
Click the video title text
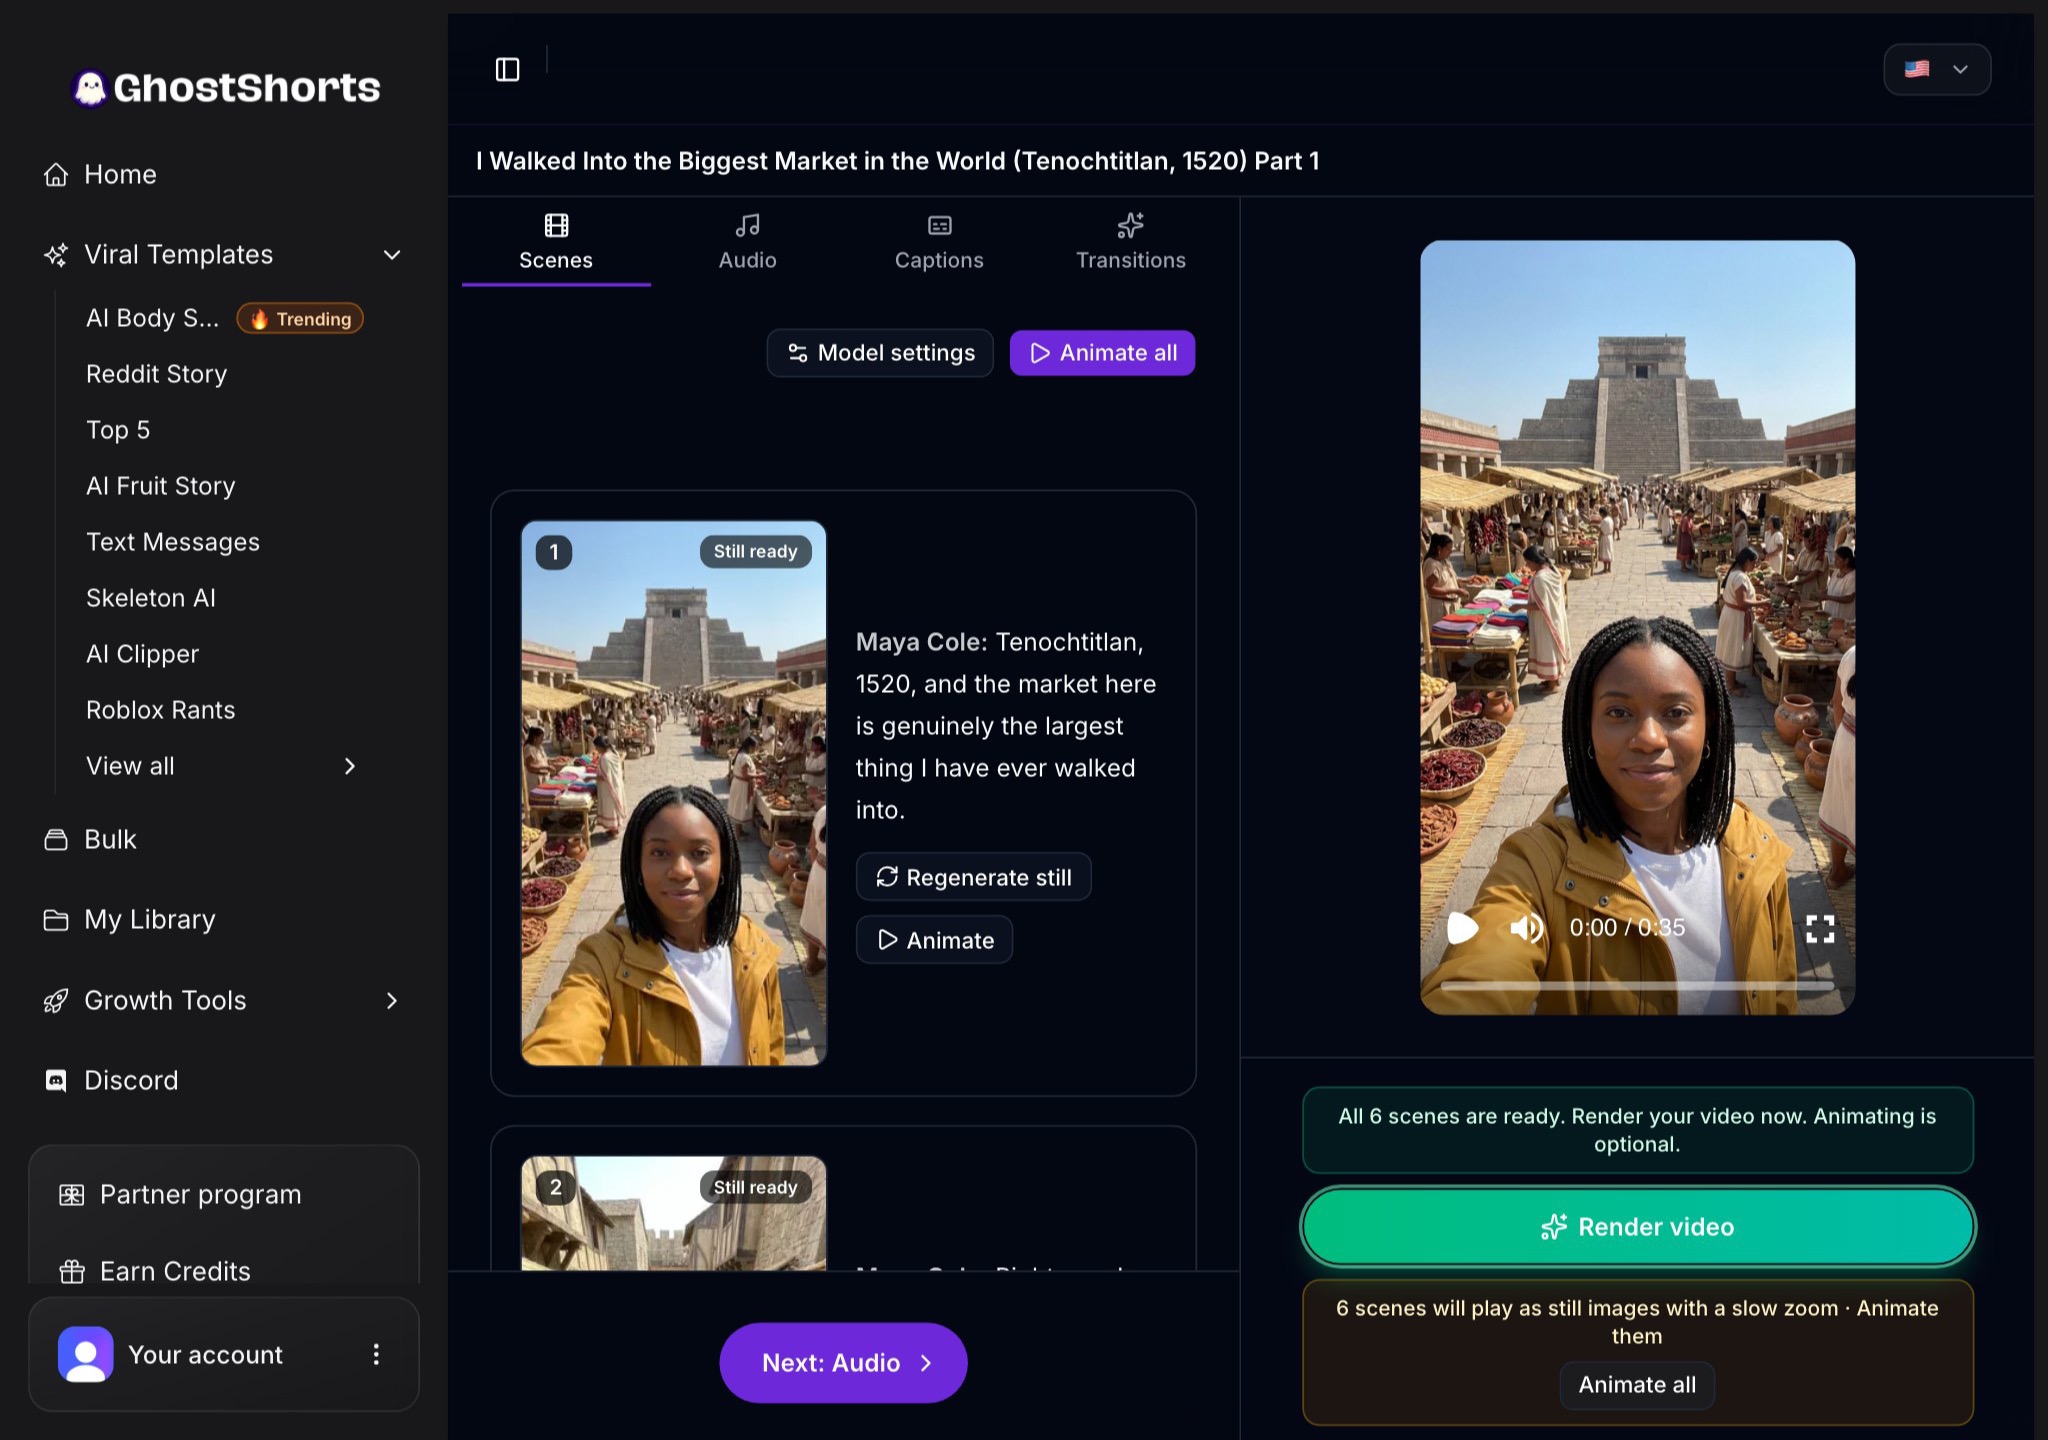898,161
